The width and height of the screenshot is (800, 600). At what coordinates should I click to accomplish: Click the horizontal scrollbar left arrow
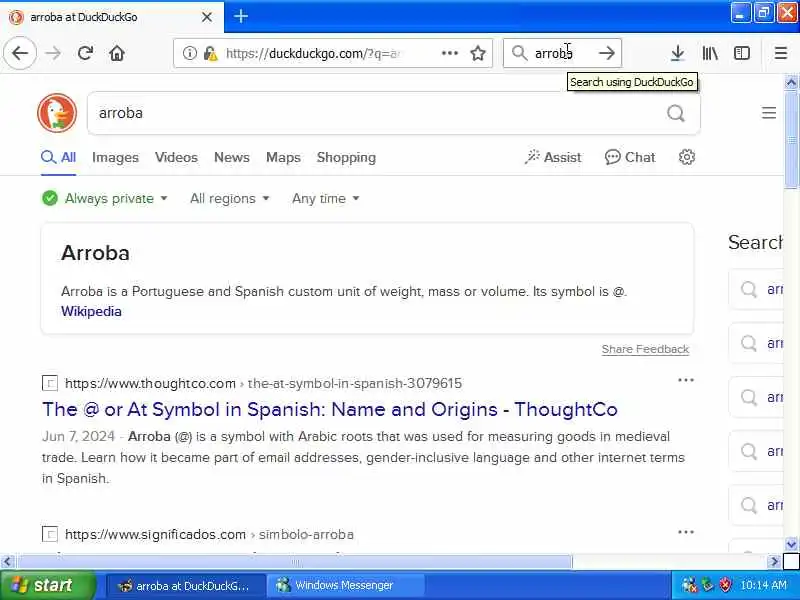pos(7,562)
